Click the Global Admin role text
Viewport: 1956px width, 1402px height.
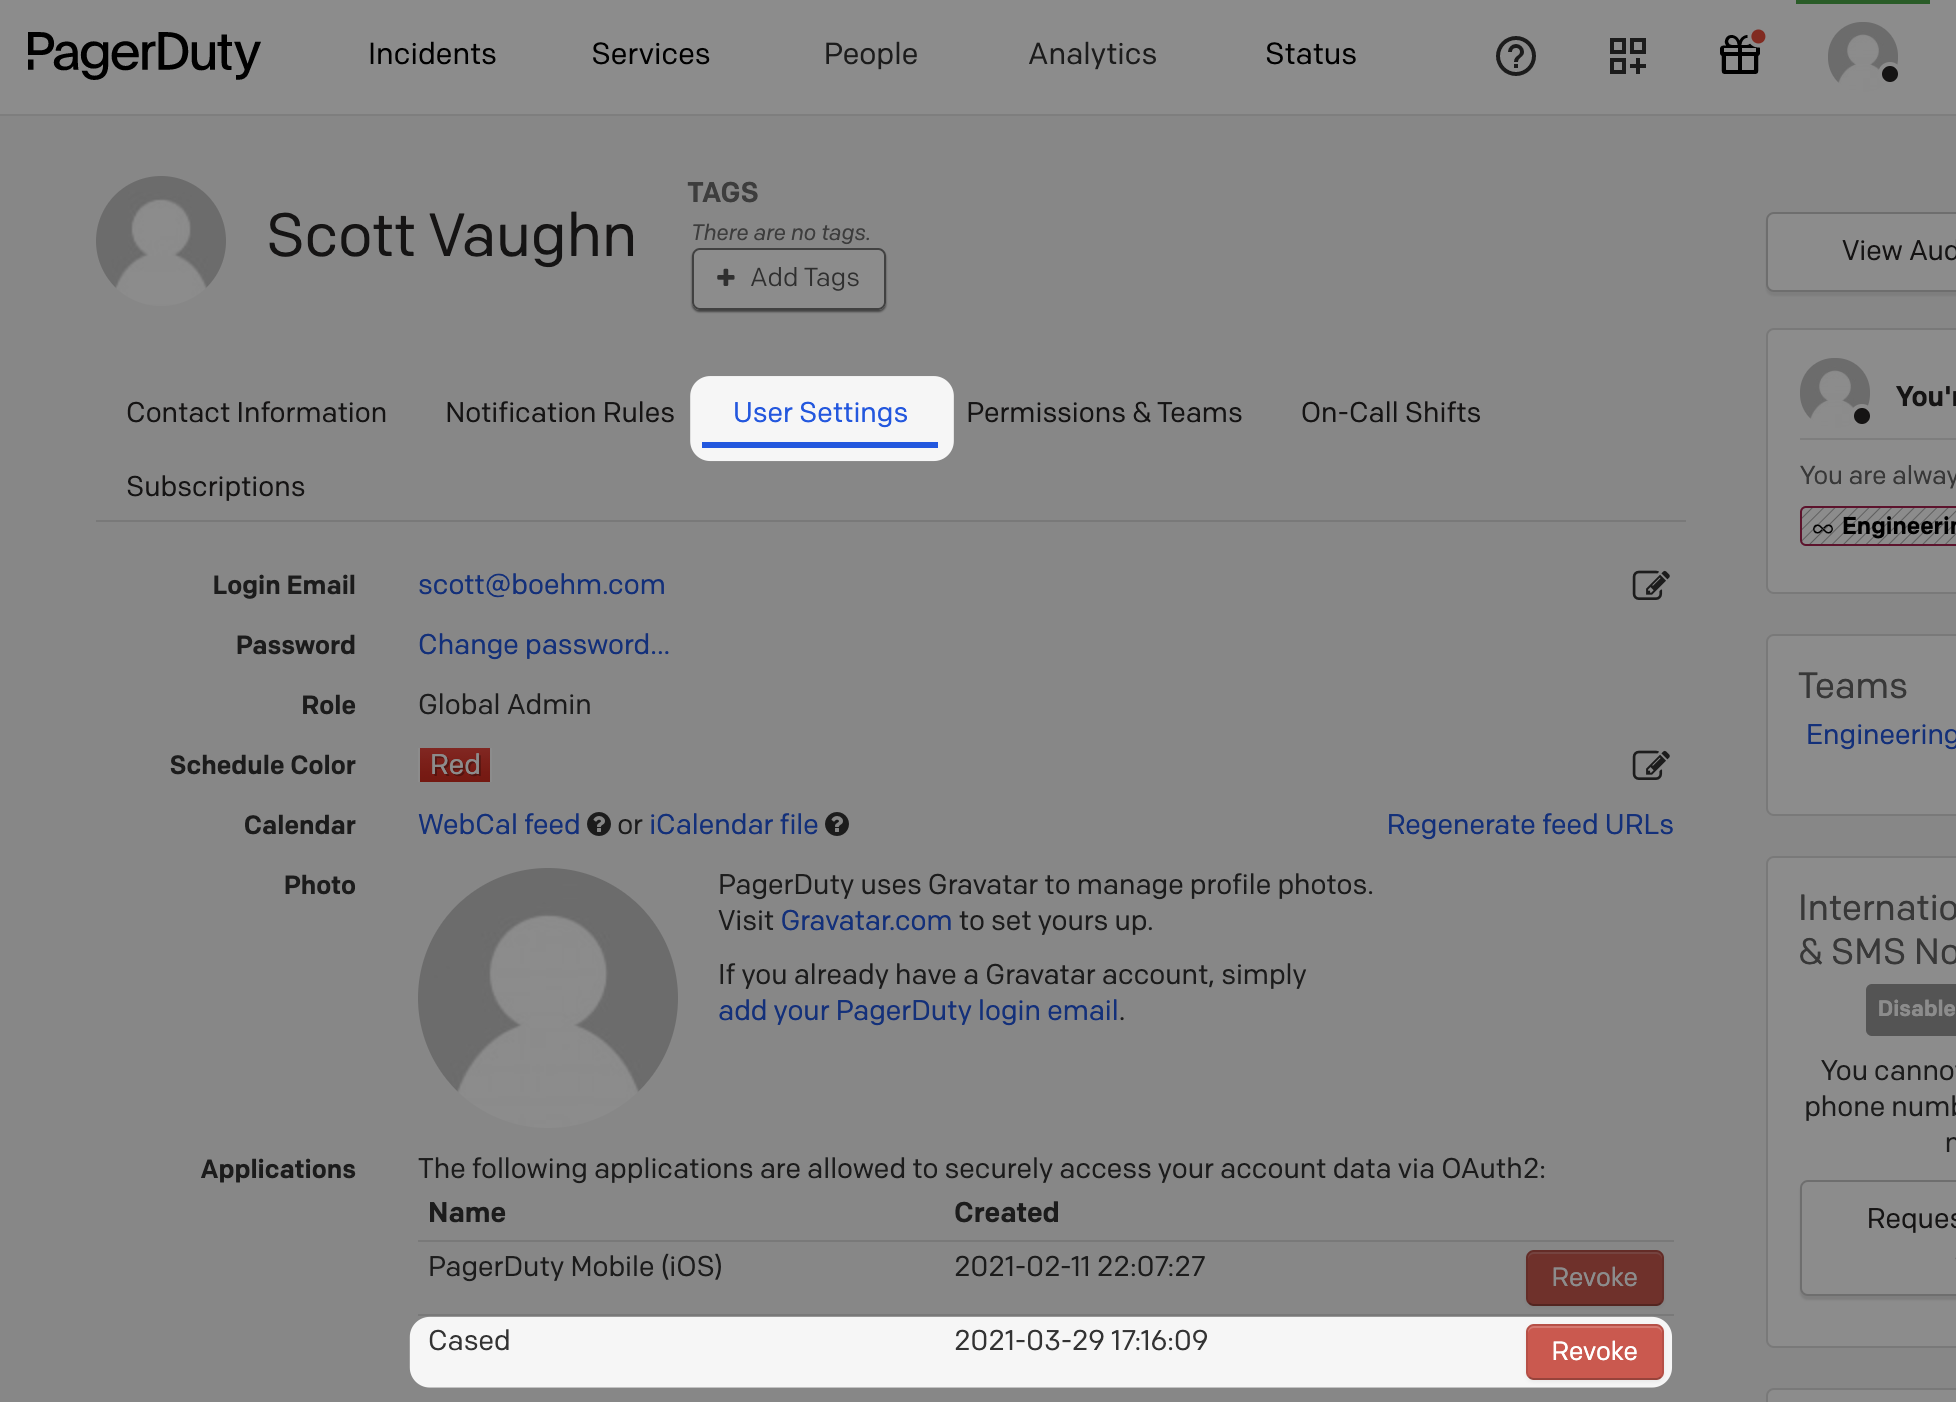504,704
